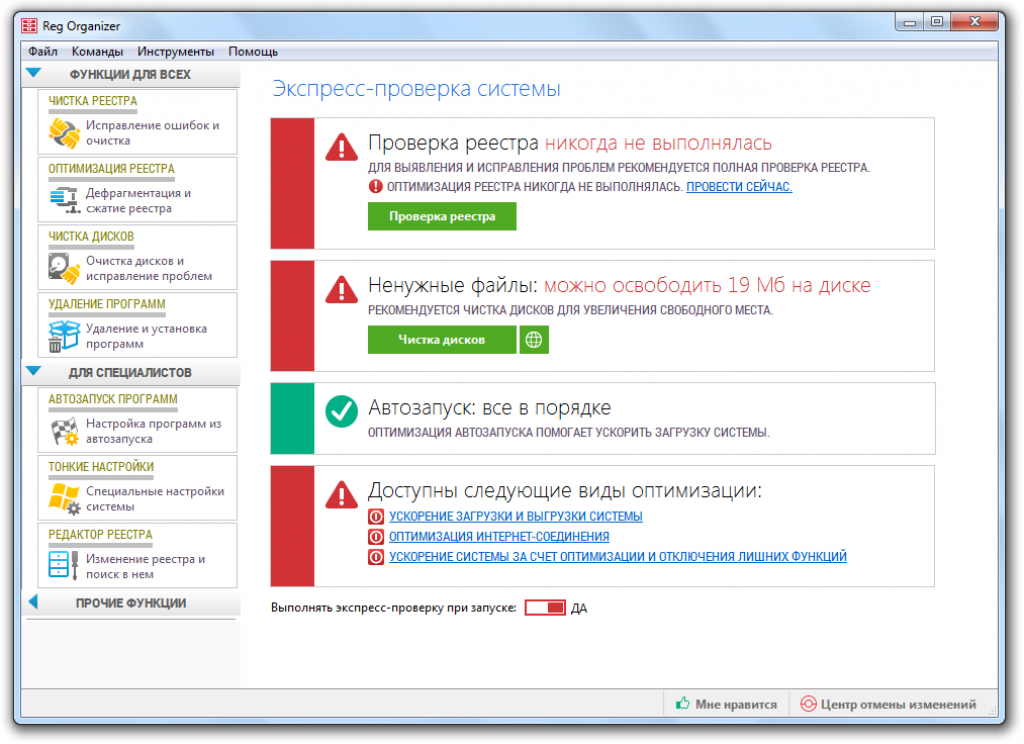Collapse the ФУНКЦИИ ДЛЯ ВСЕХ section
This screenshot has height=744, width=1024.
[x=33, y=73]
